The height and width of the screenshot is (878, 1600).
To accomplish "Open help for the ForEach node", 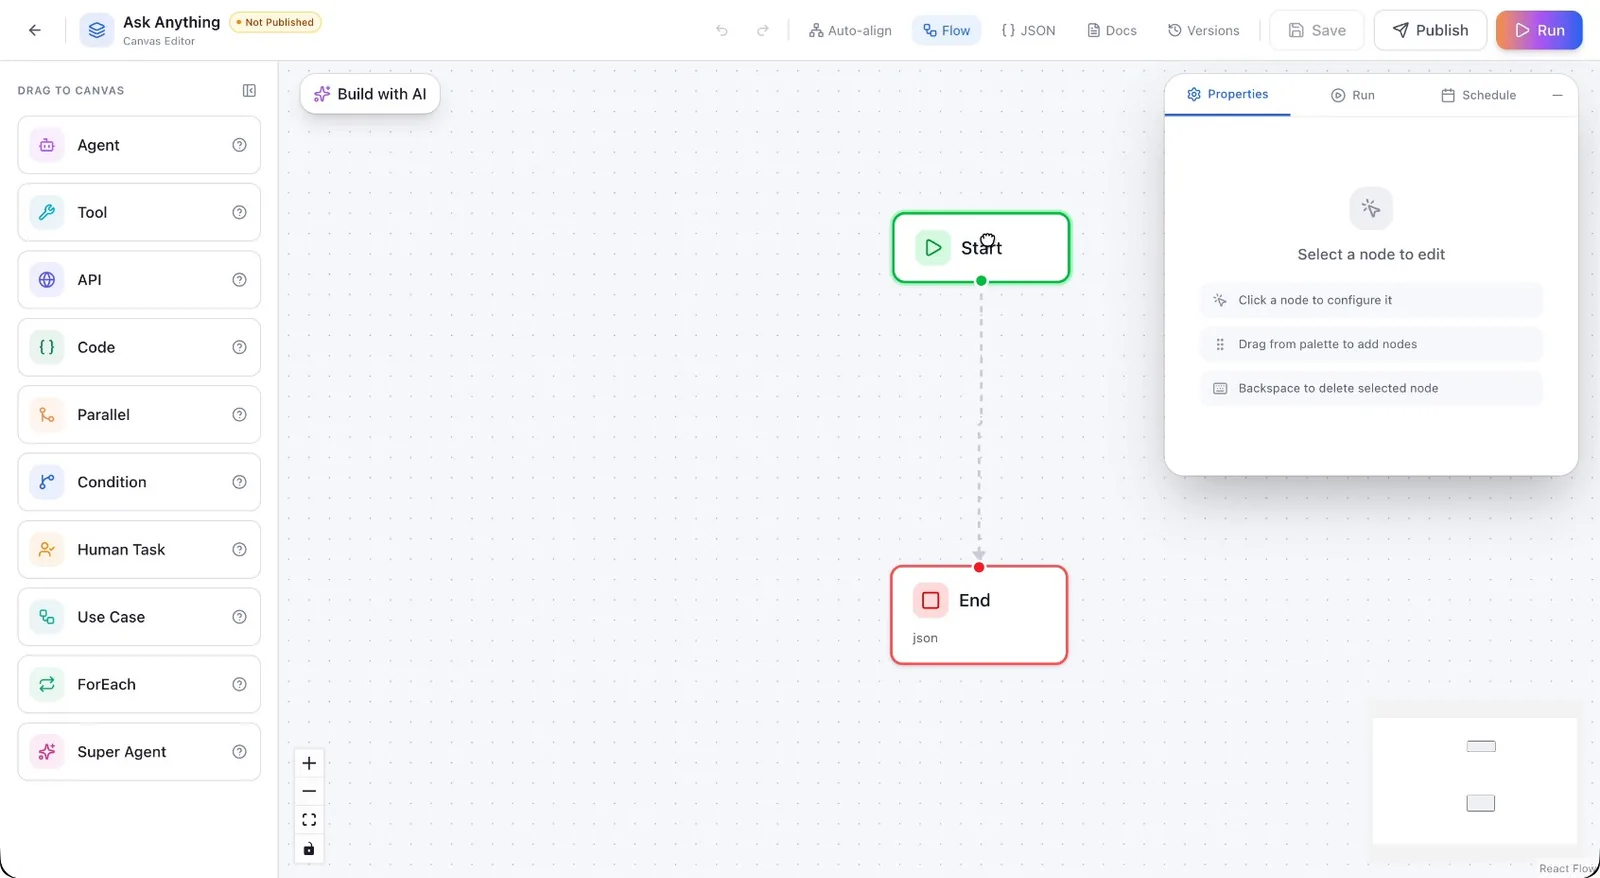I will click(x=239, y=684).
